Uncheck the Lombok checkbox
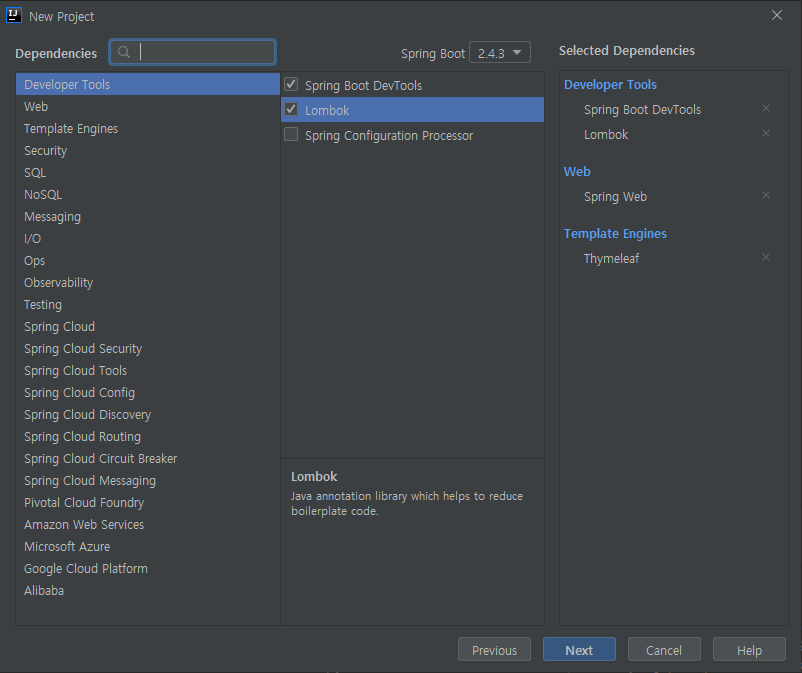Viewport: 802px width, 673px height. [x=291, y=109]
